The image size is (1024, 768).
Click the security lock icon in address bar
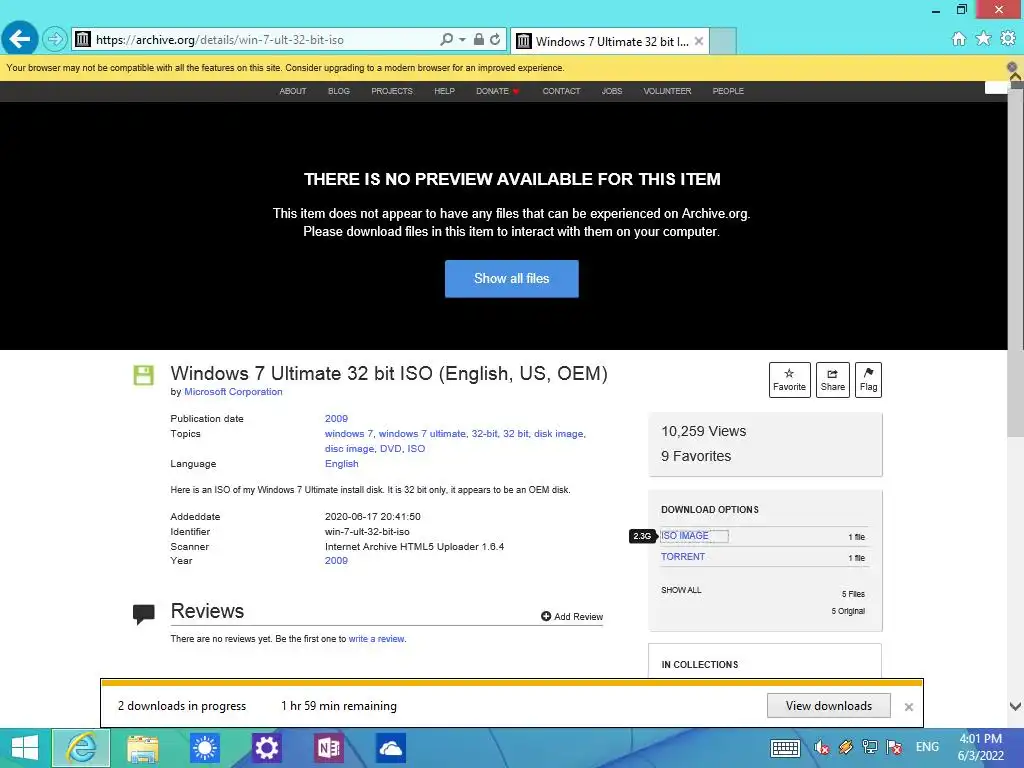pos(479,39)
